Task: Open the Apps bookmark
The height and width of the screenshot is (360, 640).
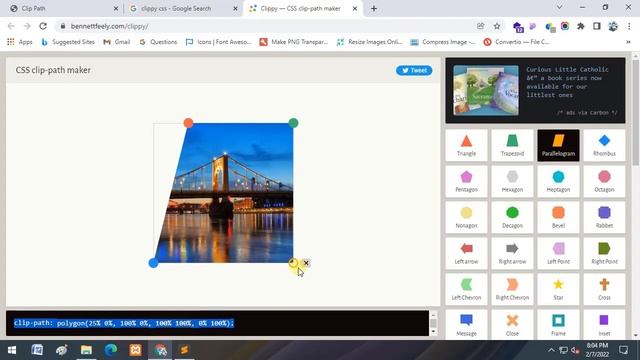Action: coord(20,42)
